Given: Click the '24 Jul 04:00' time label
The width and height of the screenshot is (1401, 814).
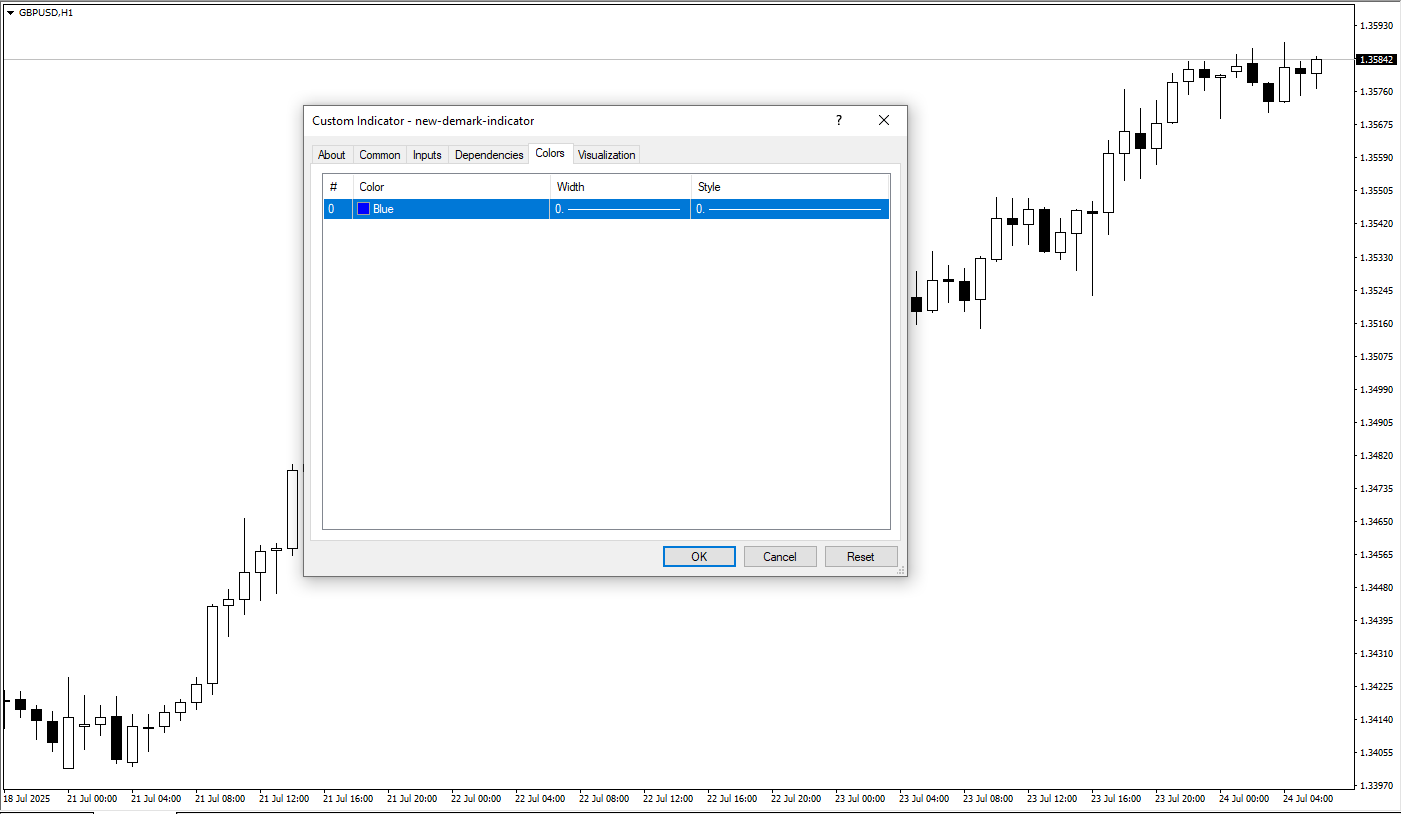Looking at the screenshot, I should 1308,799.
